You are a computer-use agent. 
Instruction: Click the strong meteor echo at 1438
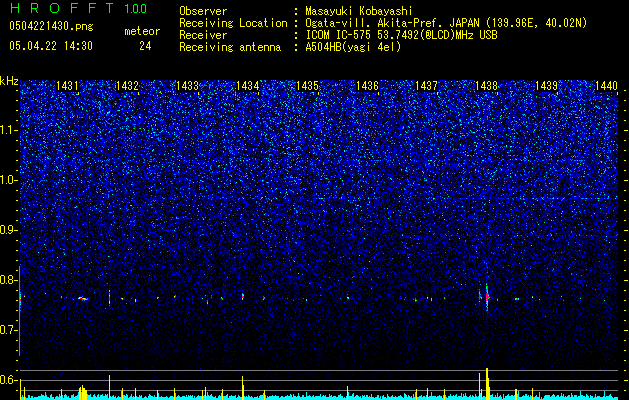click(x=487, y=297)
